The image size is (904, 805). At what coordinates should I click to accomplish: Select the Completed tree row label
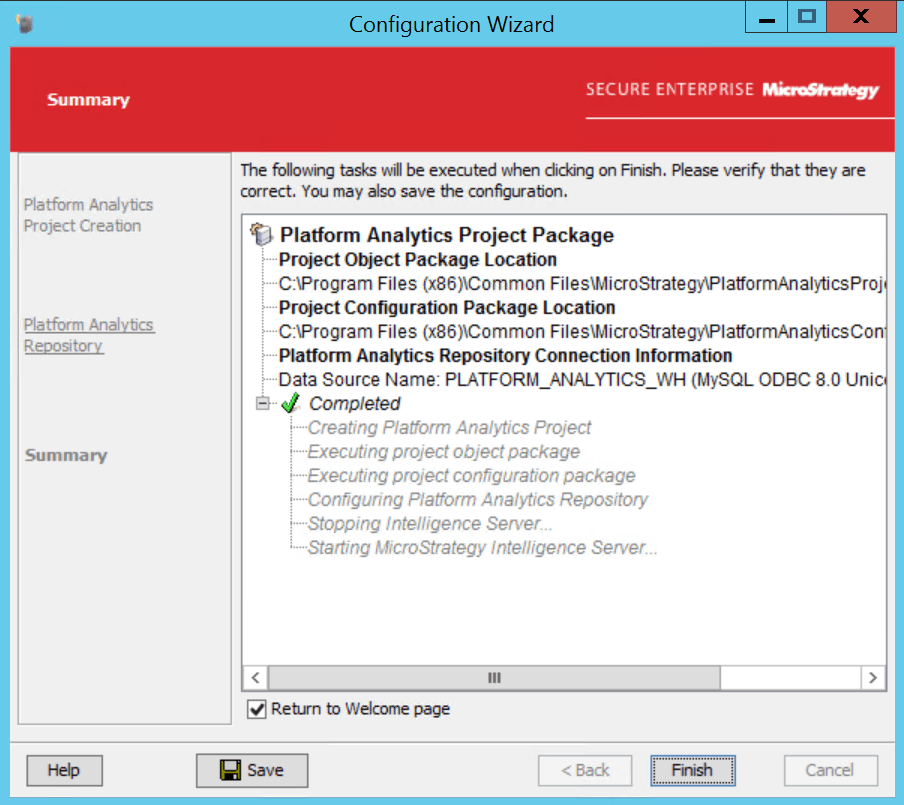355,404
